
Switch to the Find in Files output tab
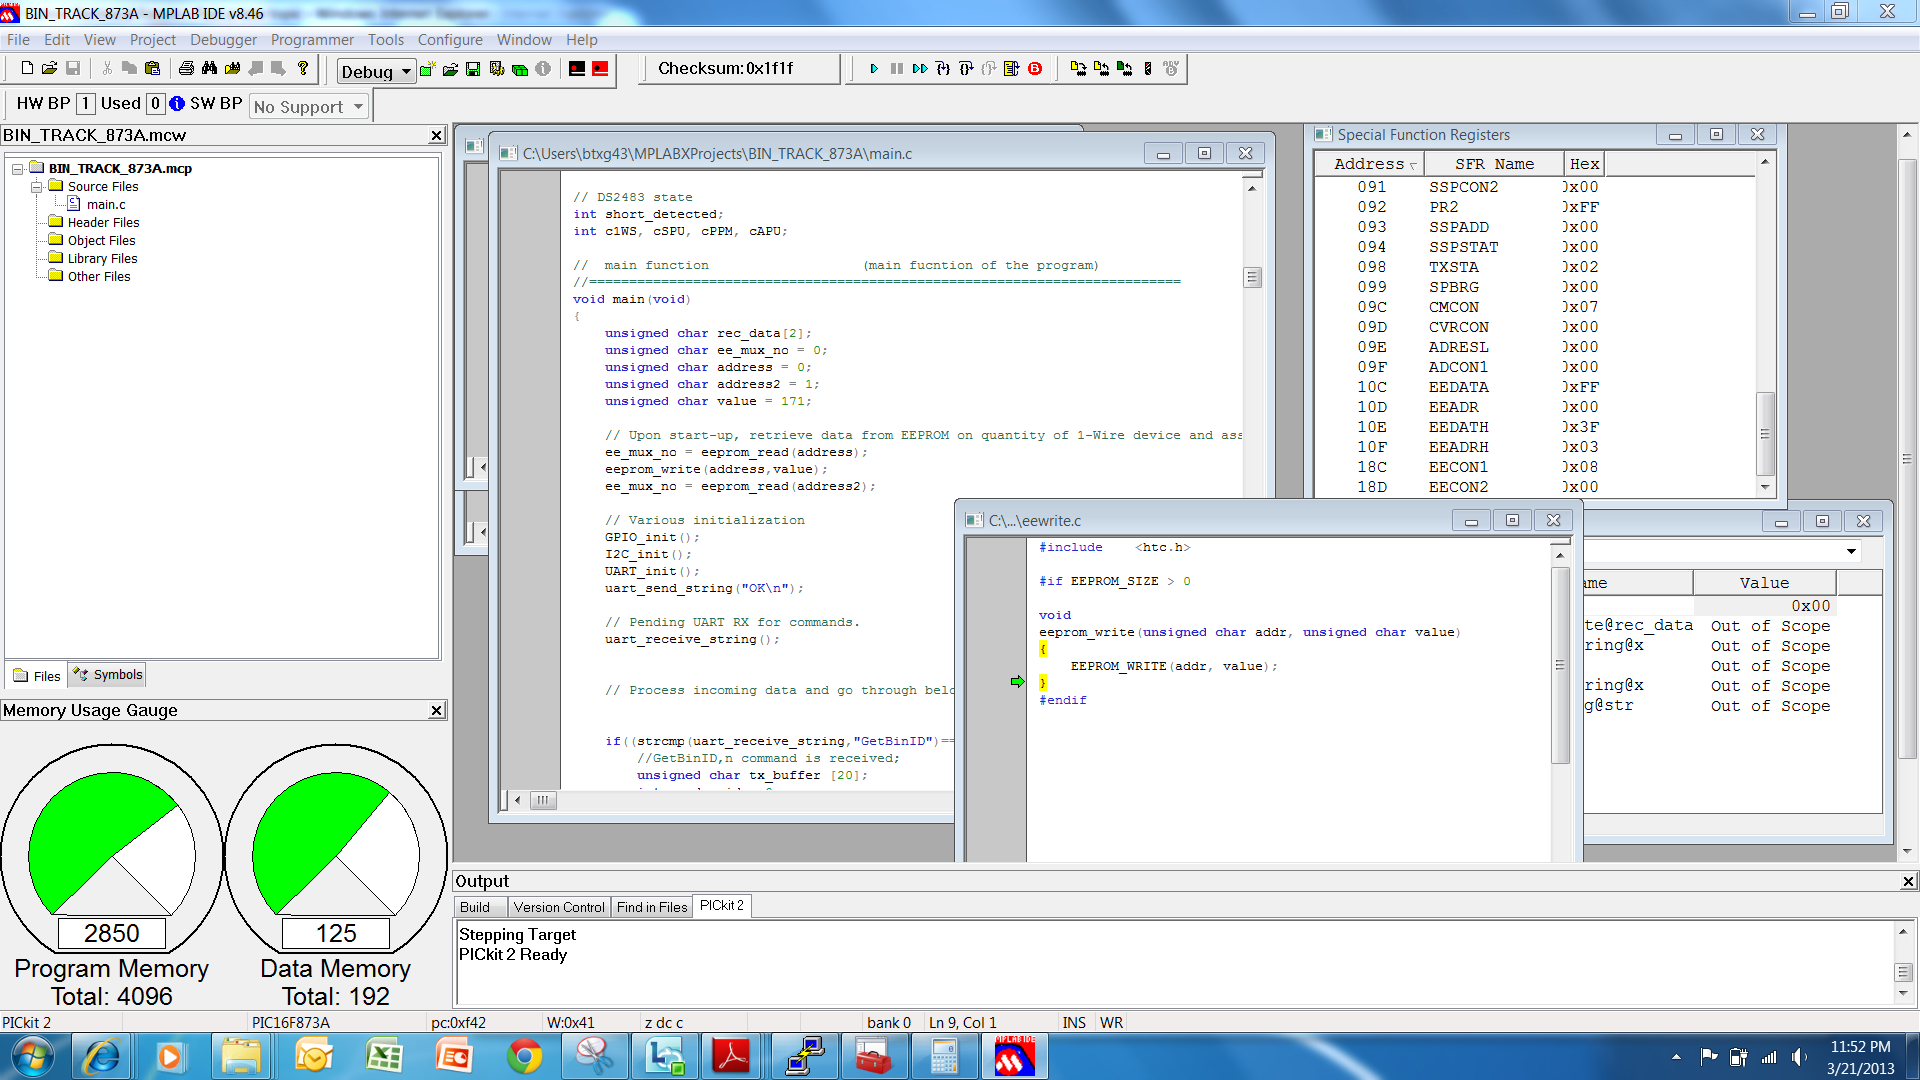[652, 907]
